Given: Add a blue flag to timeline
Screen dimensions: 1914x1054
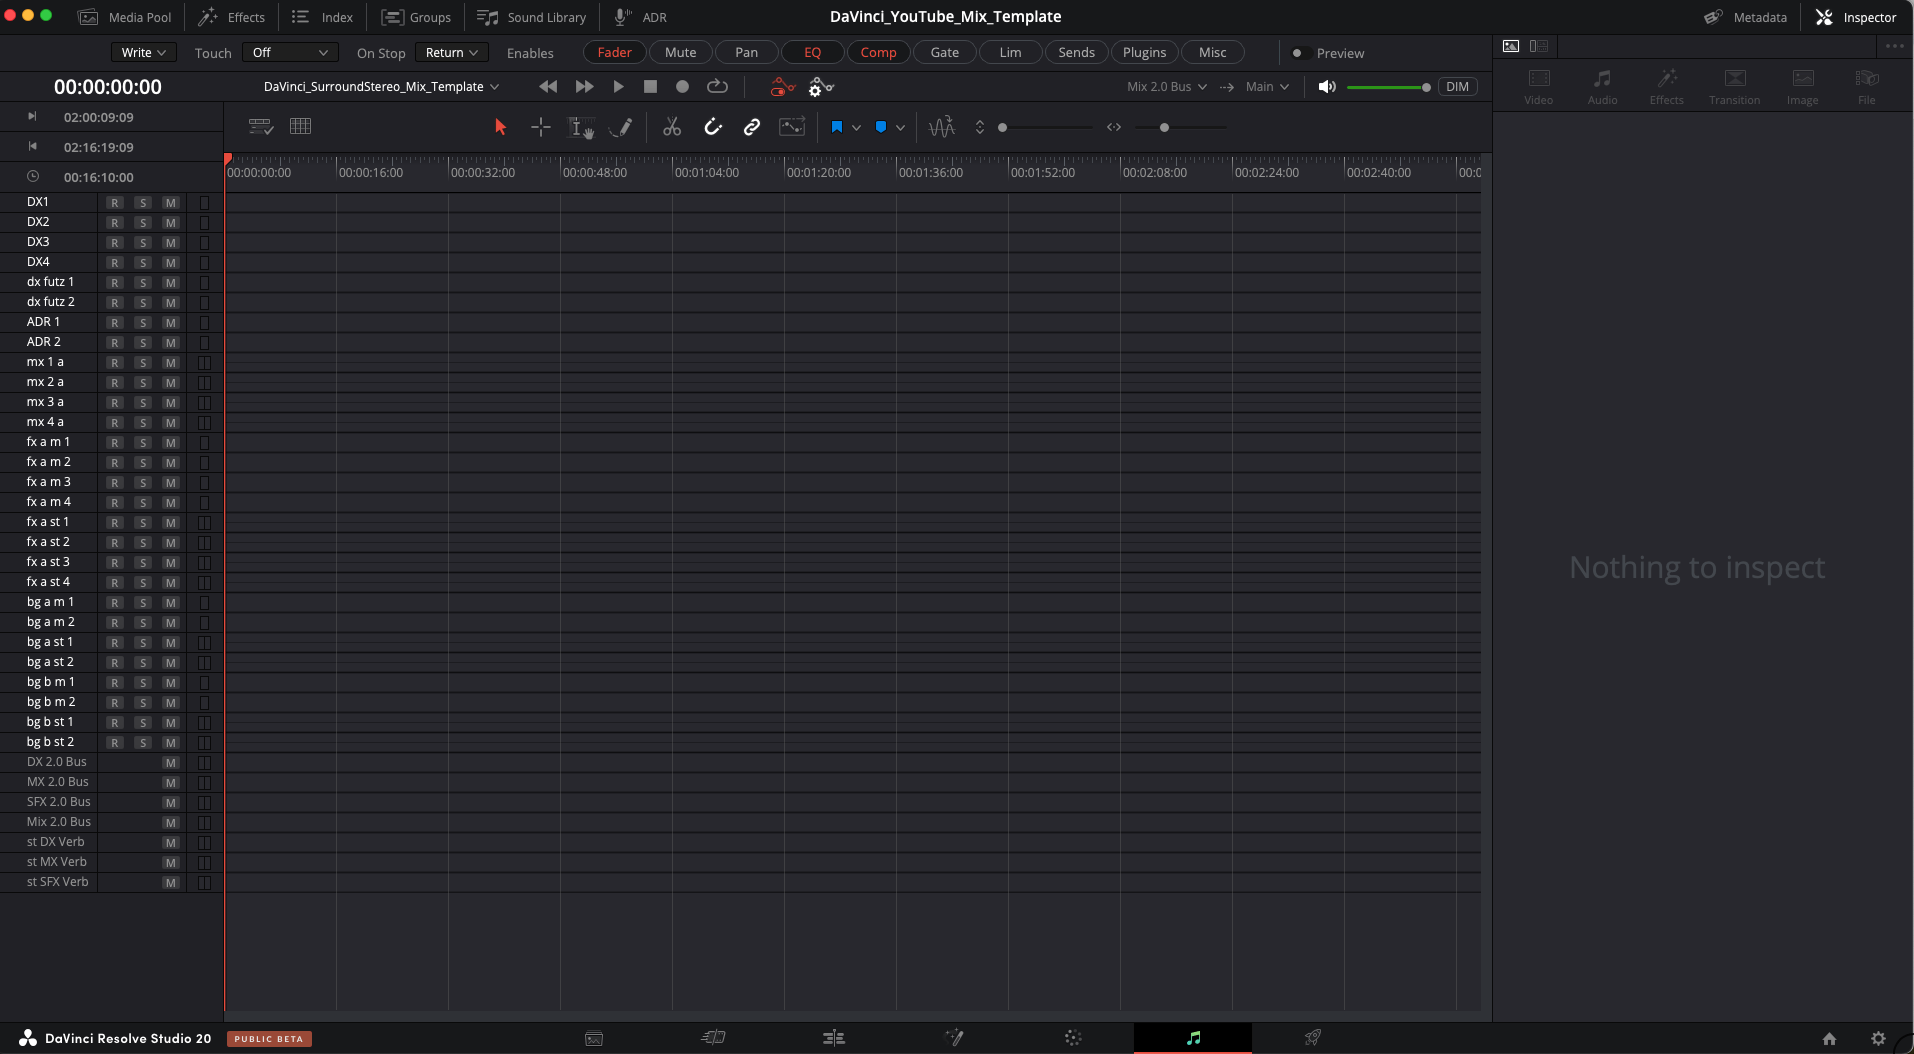Looking at the screenshot, I should coord(837,127).
